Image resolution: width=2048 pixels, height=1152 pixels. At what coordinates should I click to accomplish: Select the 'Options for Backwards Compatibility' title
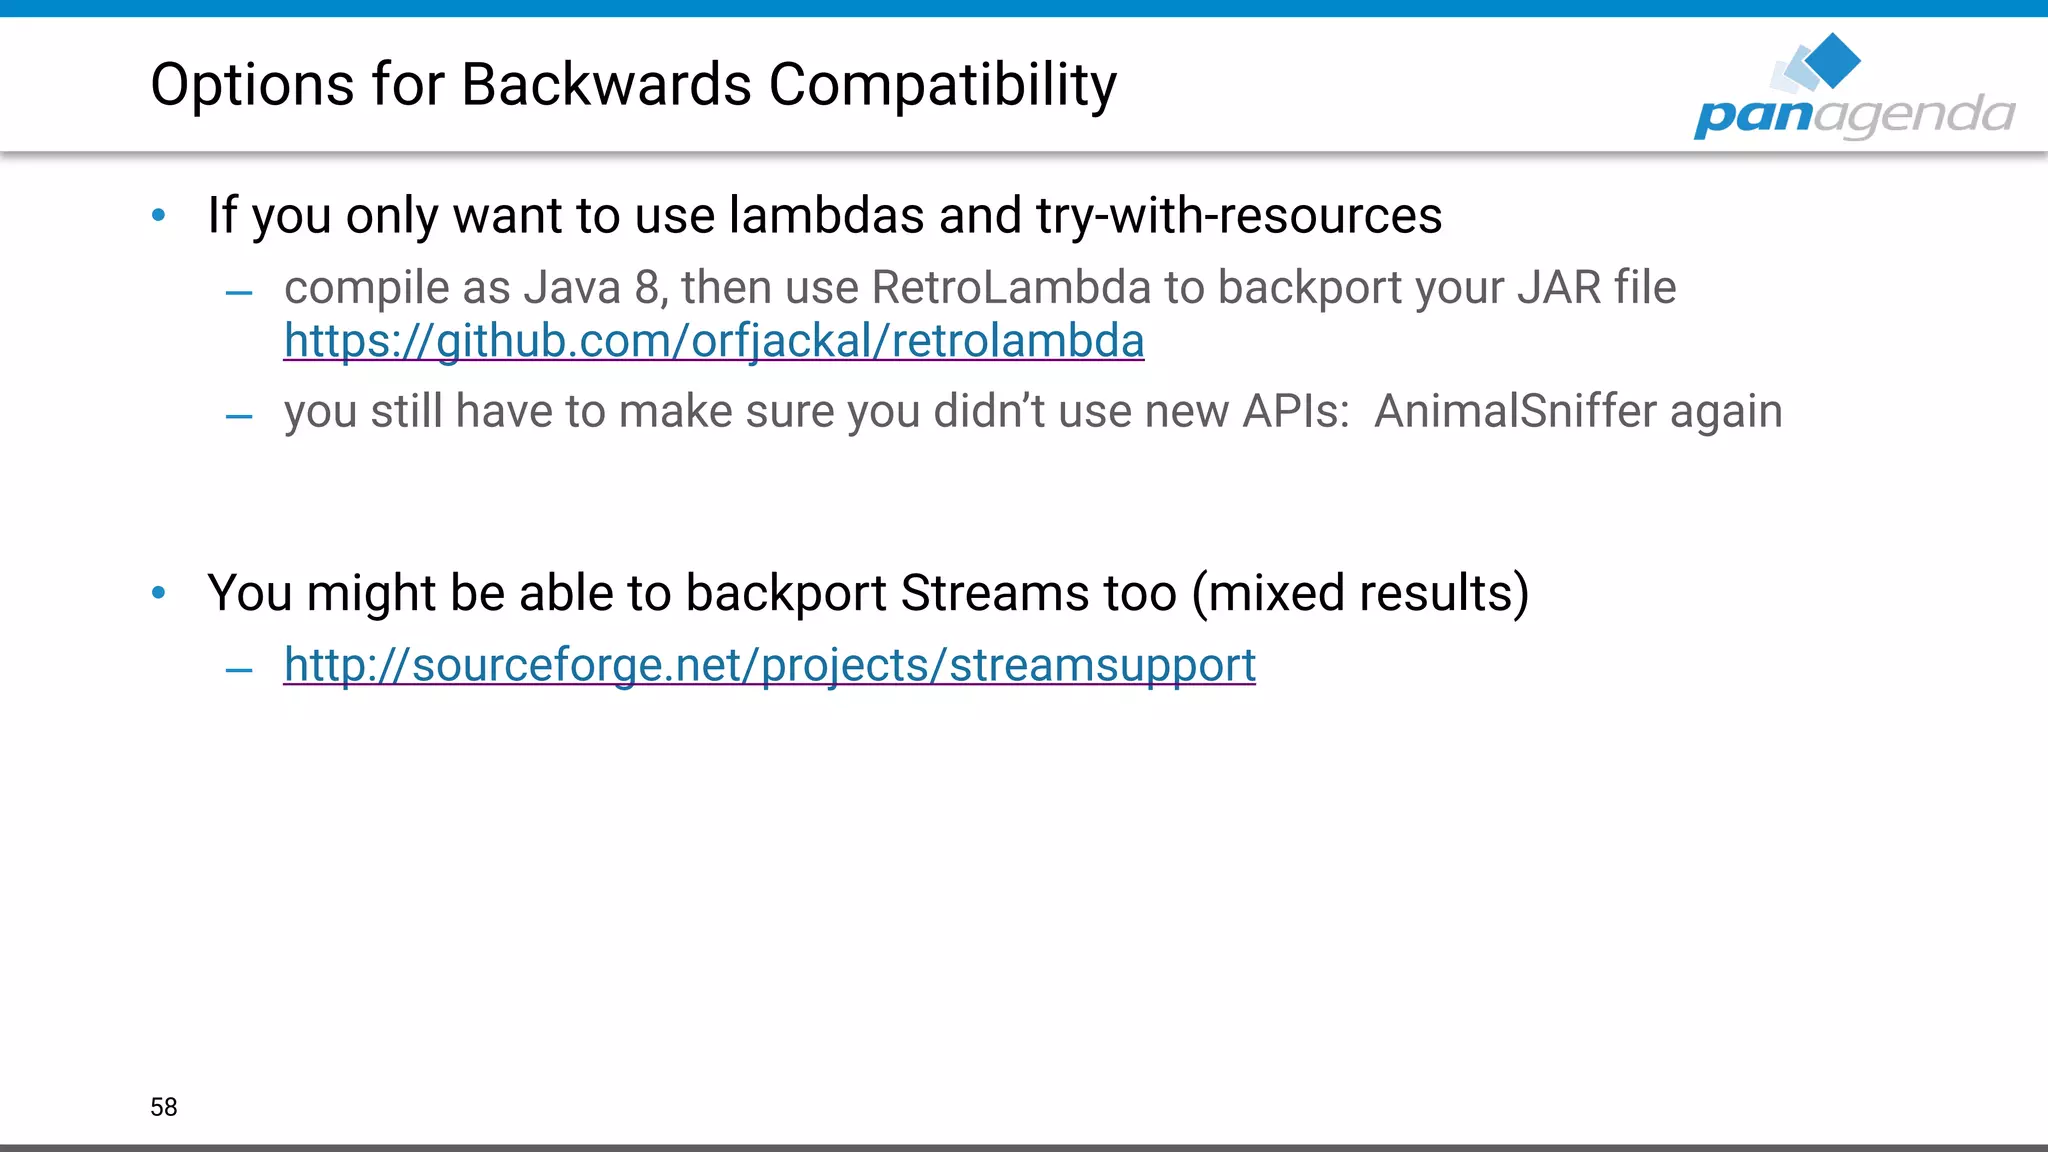pyautogui.click(x=633, y=85)
